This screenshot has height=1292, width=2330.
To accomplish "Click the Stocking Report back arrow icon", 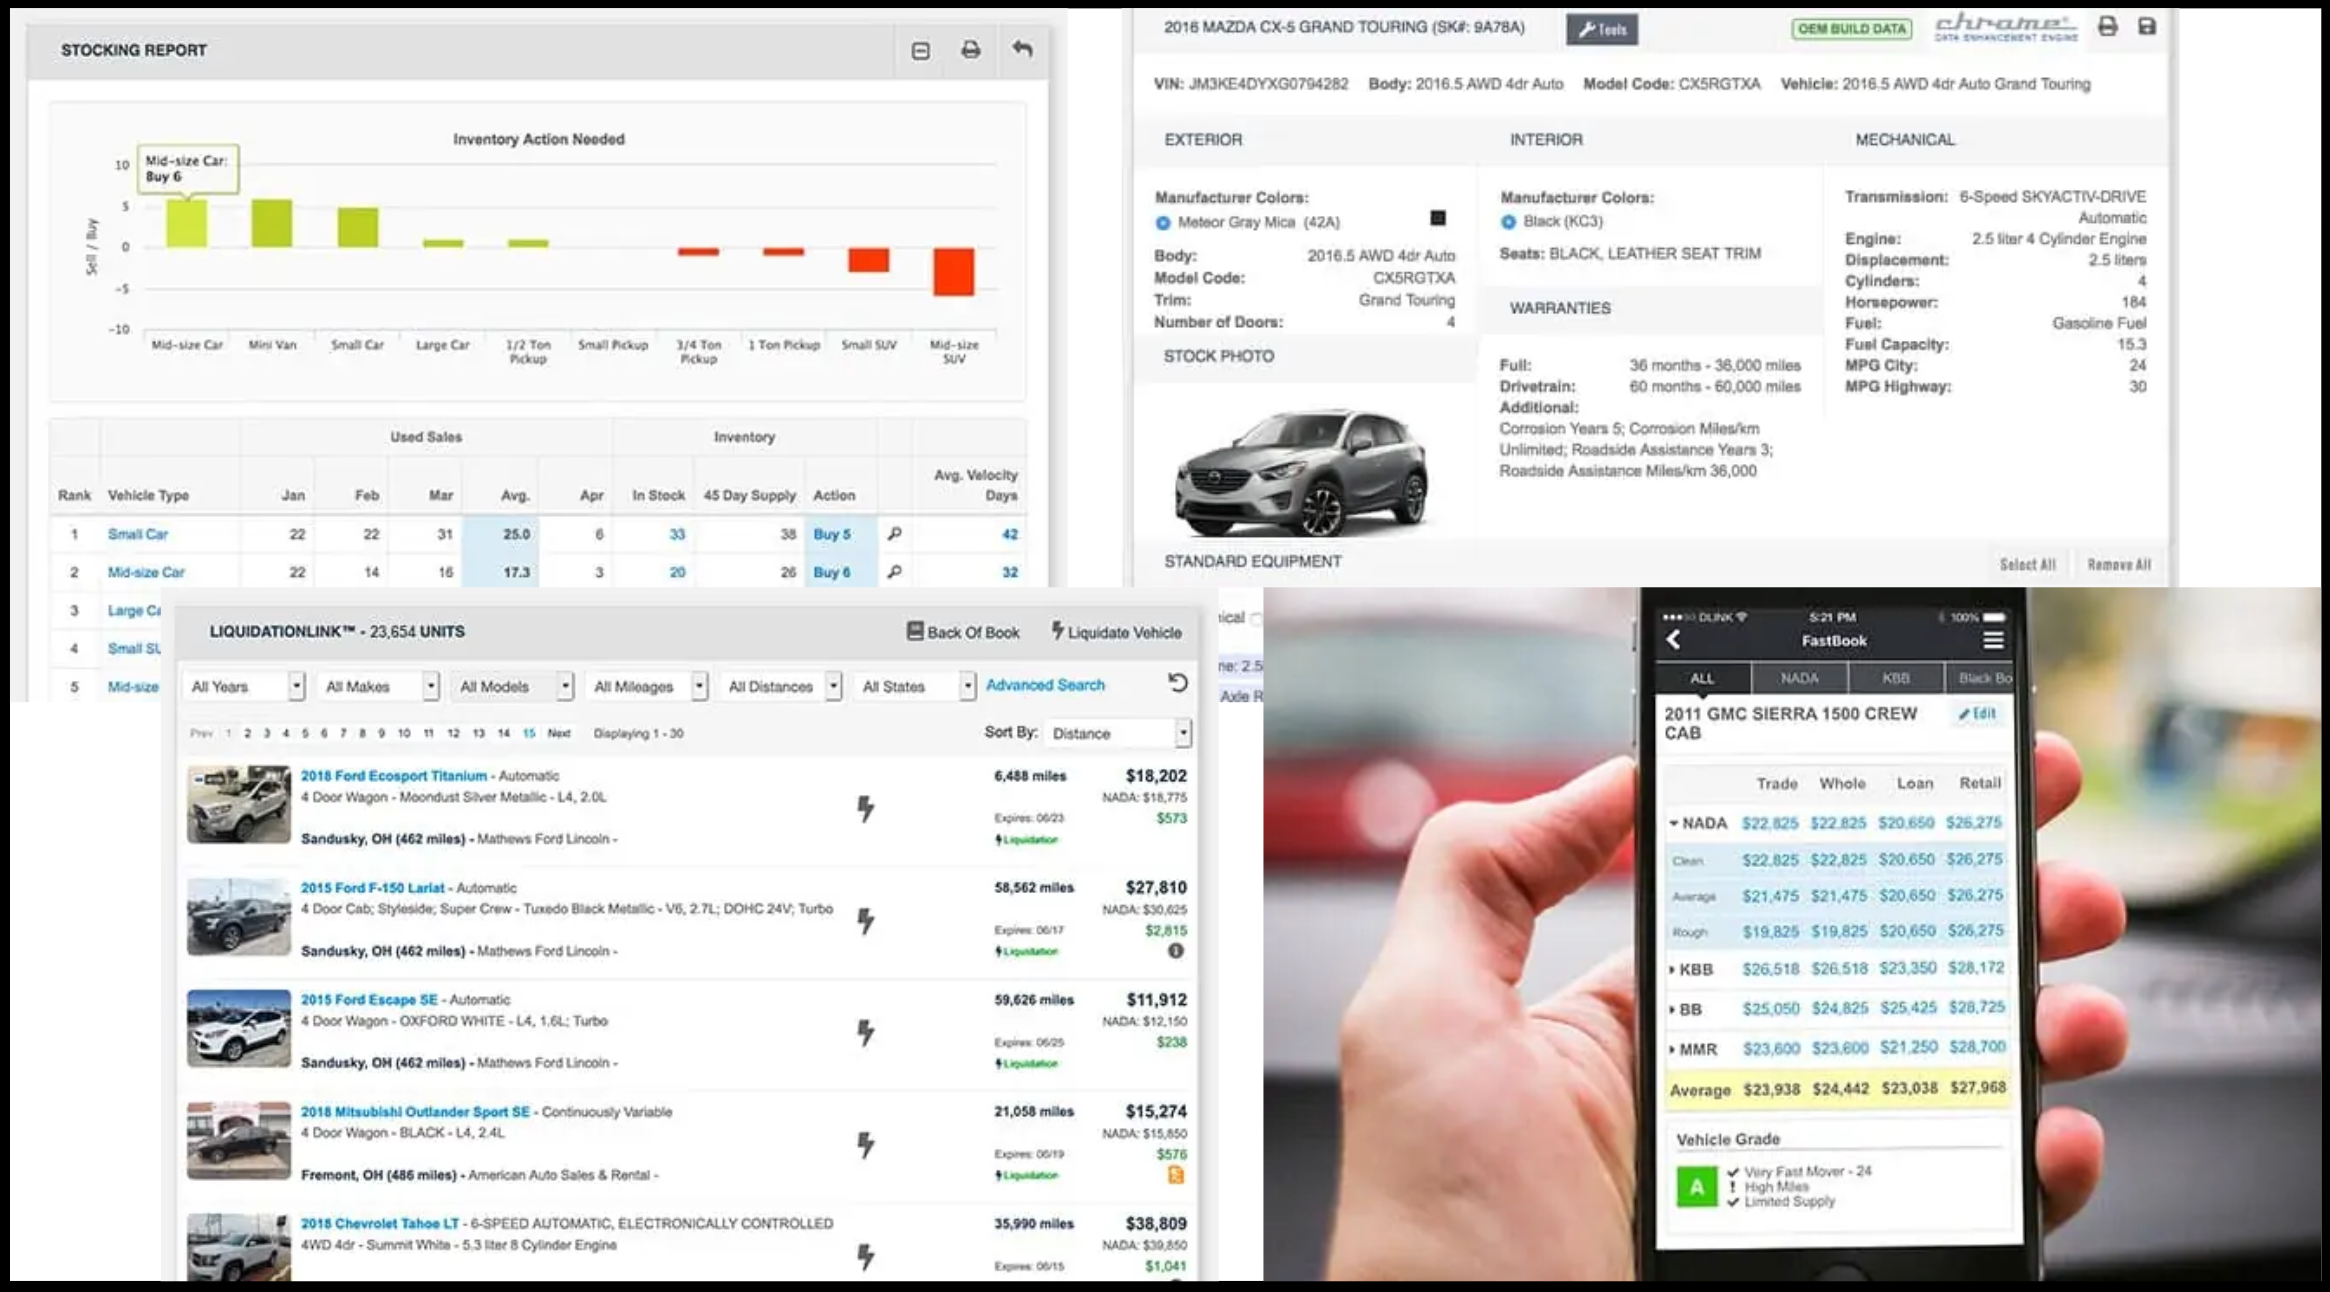I will (1022, 49).
